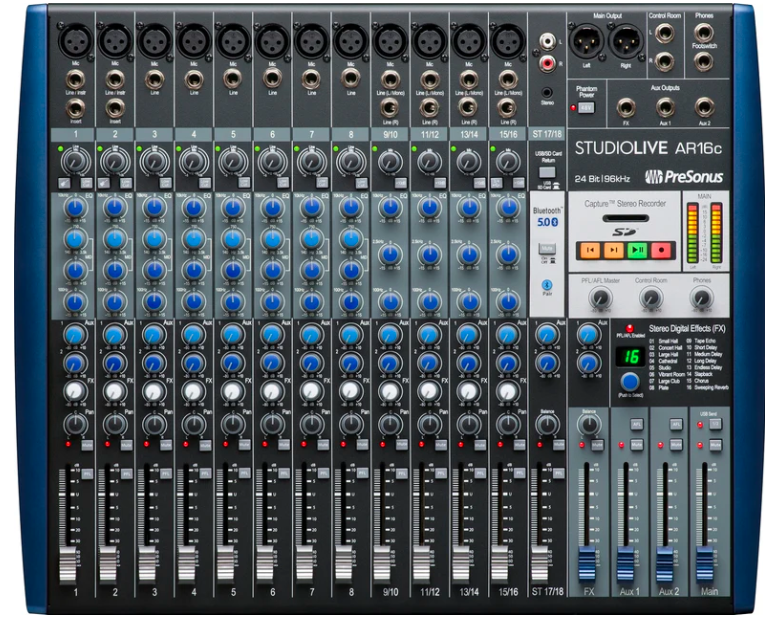Click the green FX preset display showing 16

tap(630, 357)
